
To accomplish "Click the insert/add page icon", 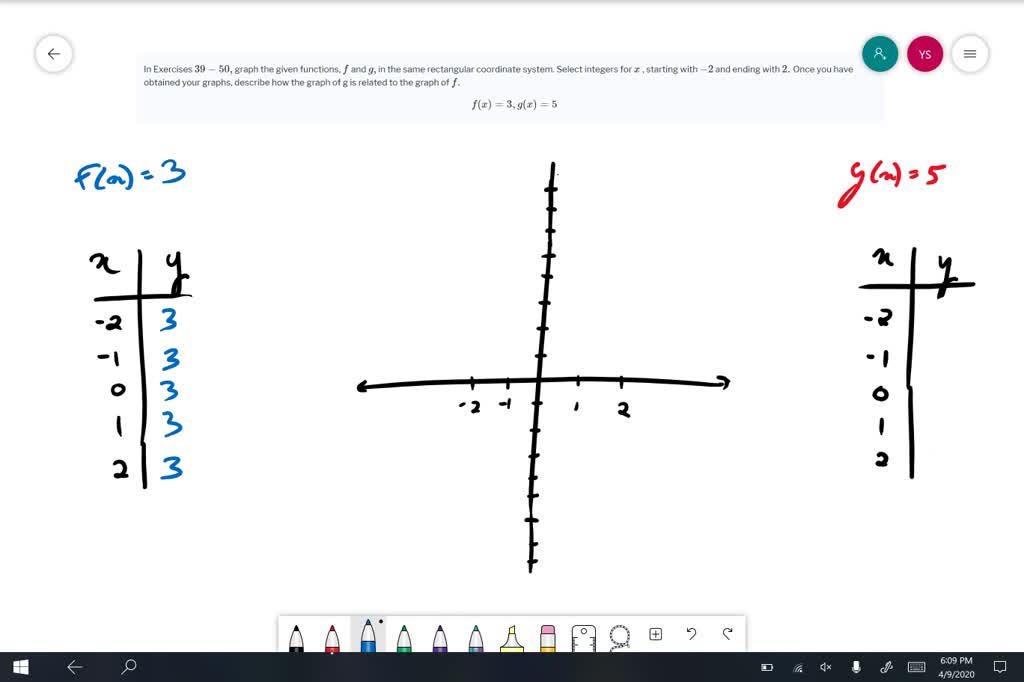I will click(x=655, y=634).
